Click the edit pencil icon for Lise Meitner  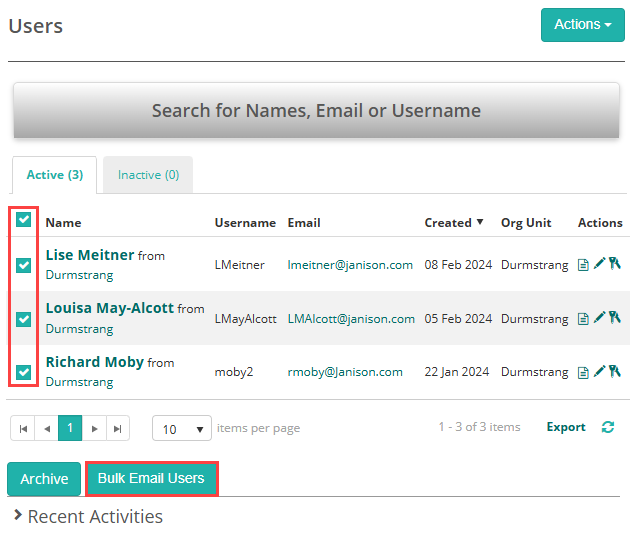[x=599, y=265]
